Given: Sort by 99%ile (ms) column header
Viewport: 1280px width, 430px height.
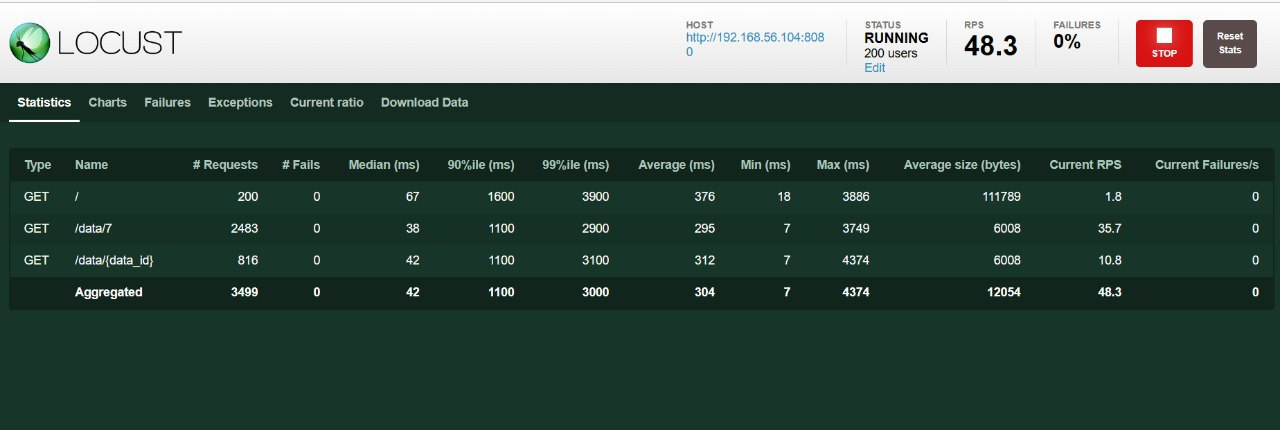Looking at the screenshot, I should coord(575,165).
